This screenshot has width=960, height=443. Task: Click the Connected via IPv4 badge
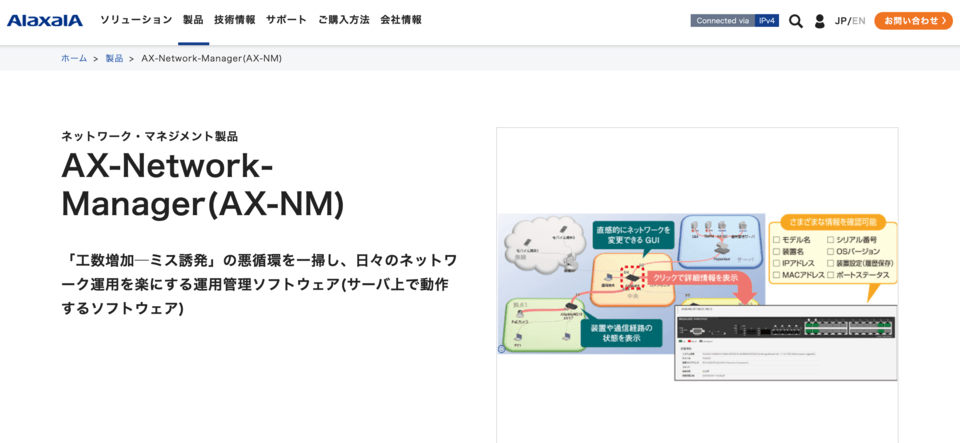734,20
